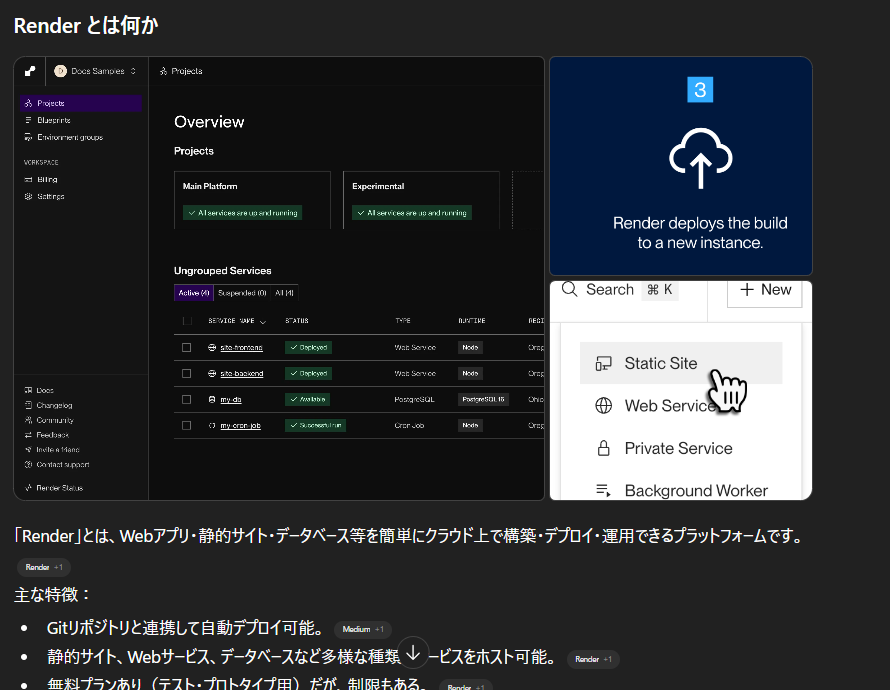Open the Main Platform project card

[252, 200]
